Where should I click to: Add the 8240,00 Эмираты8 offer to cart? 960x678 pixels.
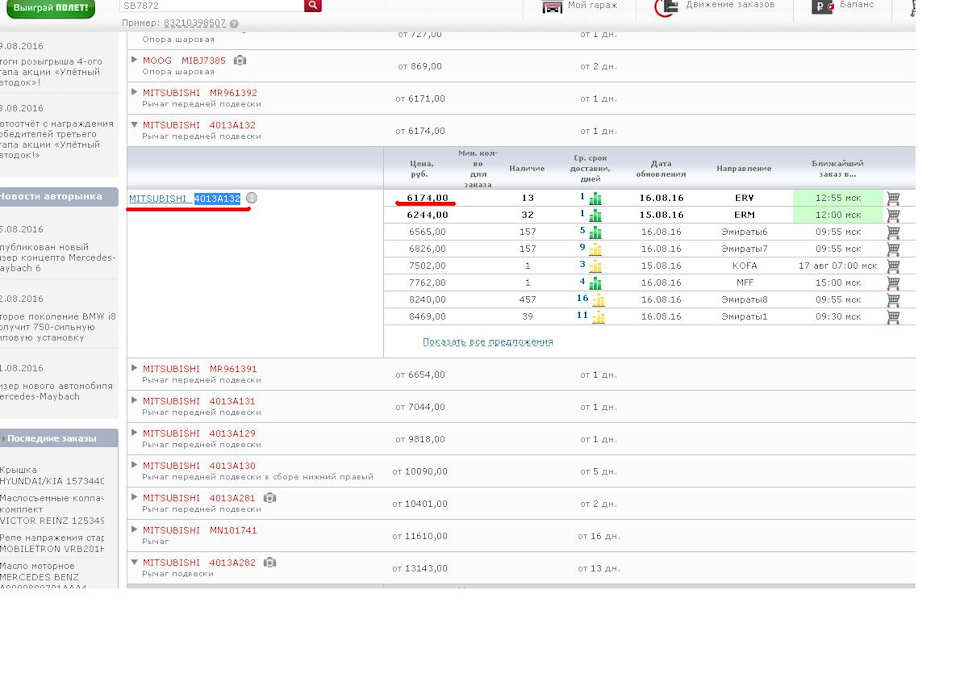pos(893,299)
